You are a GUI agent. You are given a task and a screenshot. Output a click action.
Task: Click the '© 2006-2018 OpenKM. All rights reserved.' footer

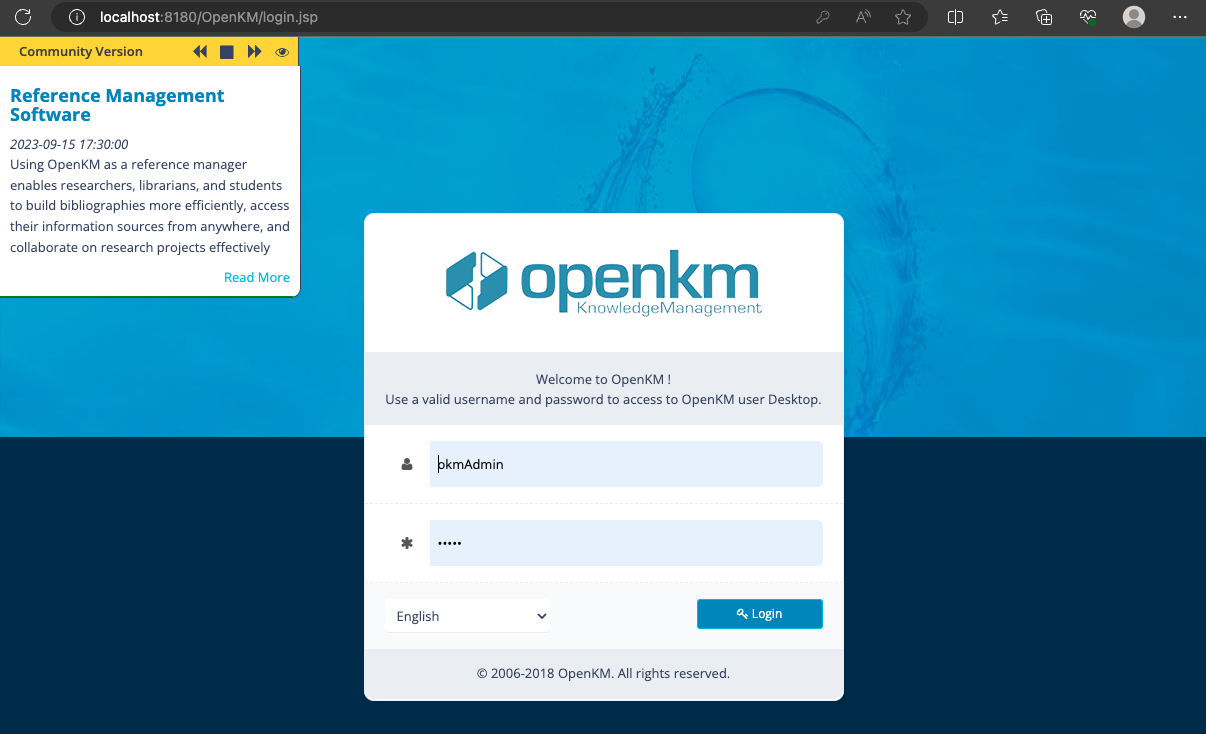[x=604, y=673]
